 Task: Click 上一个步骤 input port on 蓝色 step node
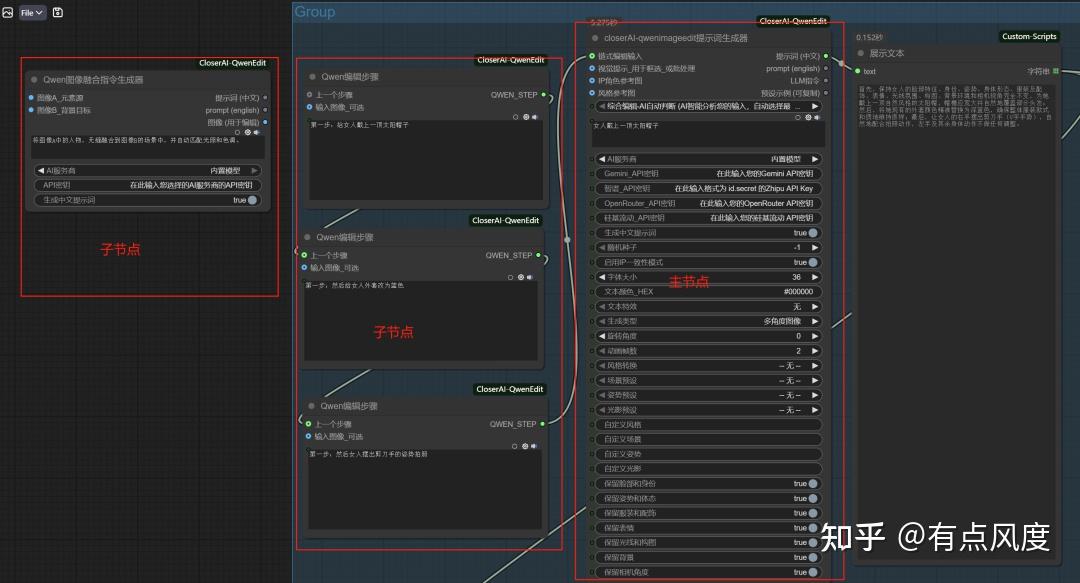(x=304, y=255)
